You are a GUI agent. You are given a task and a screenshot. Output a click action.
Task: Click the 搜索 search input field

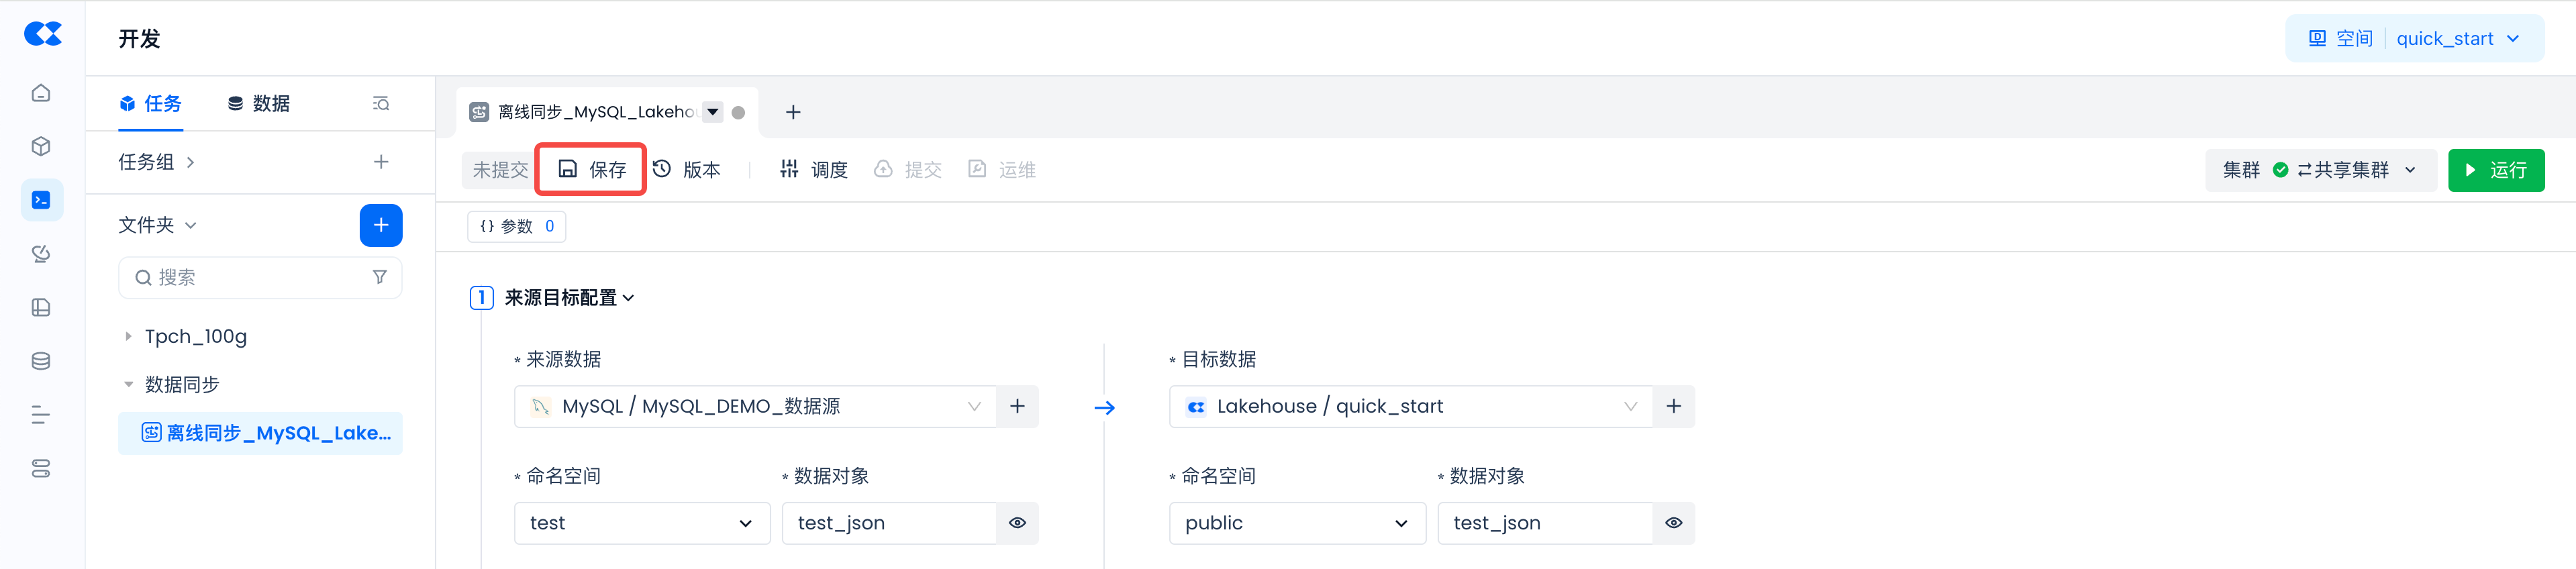(255, 277)
